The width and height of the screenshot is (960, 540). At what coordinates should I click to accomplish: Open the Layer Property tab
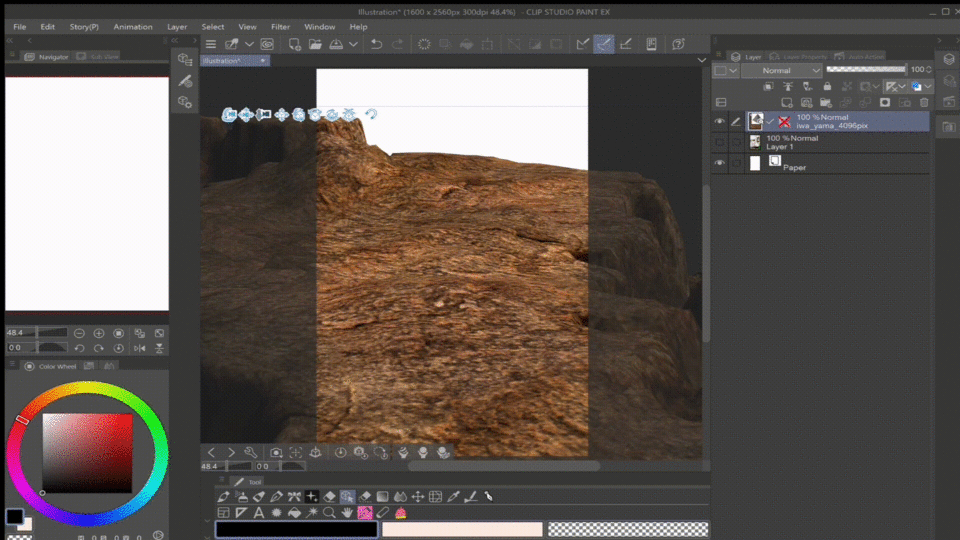coord(800,57)
